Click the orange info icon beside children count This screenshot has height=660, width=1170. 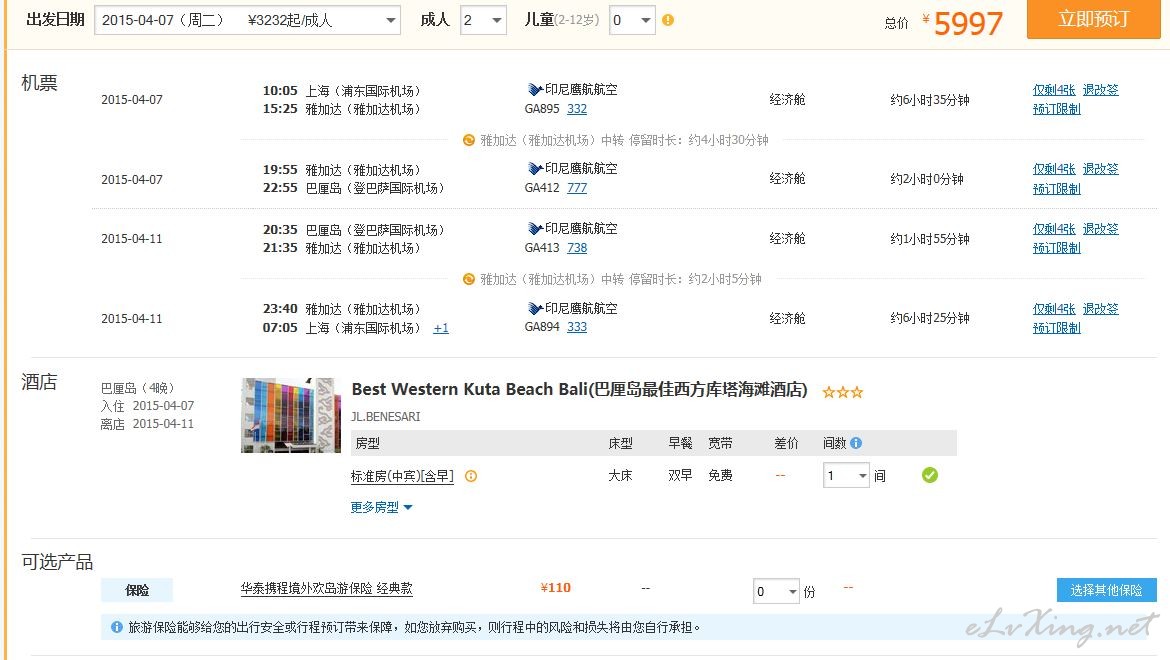pos(668,20)
